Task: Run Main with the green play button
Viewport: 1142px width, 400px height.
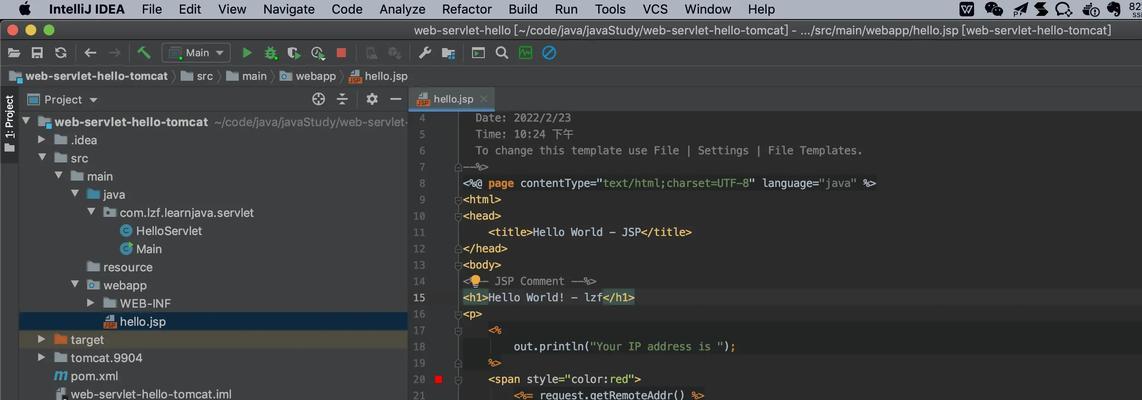Action: point(247,52)
